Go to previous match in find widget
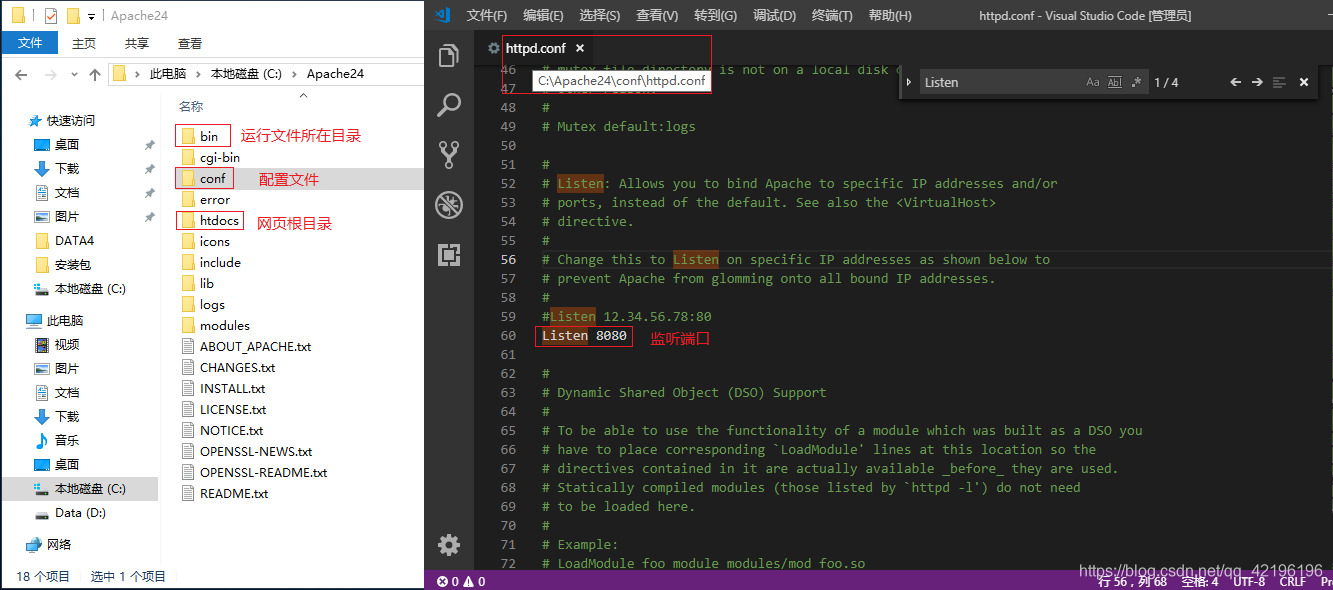This screenshot has width=1333, height=590. coord(1235,82)
